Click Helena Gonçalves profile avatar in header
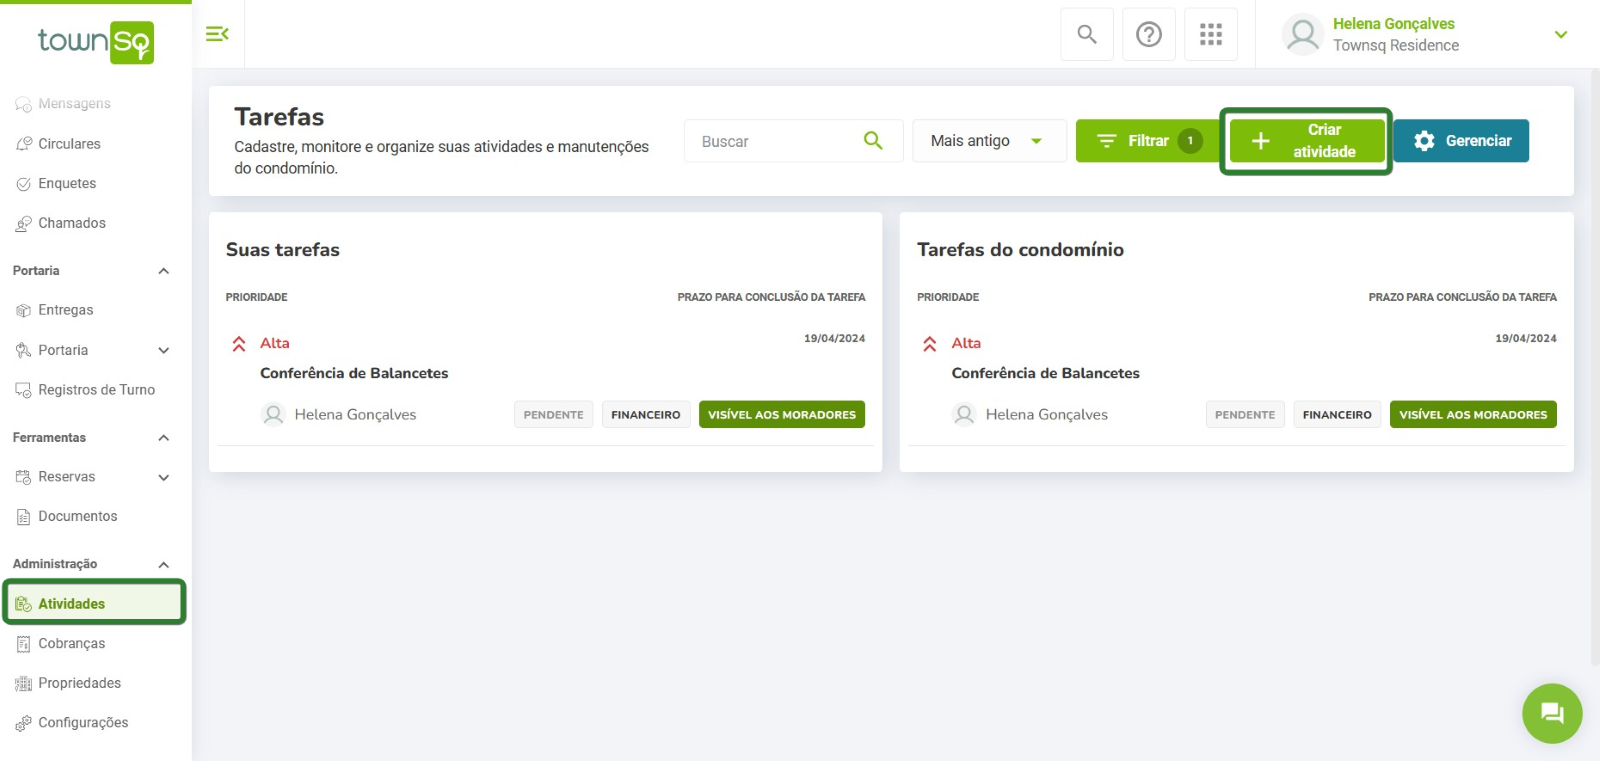The height and width of the screenshot is (761, 1600). point(1303,35)
